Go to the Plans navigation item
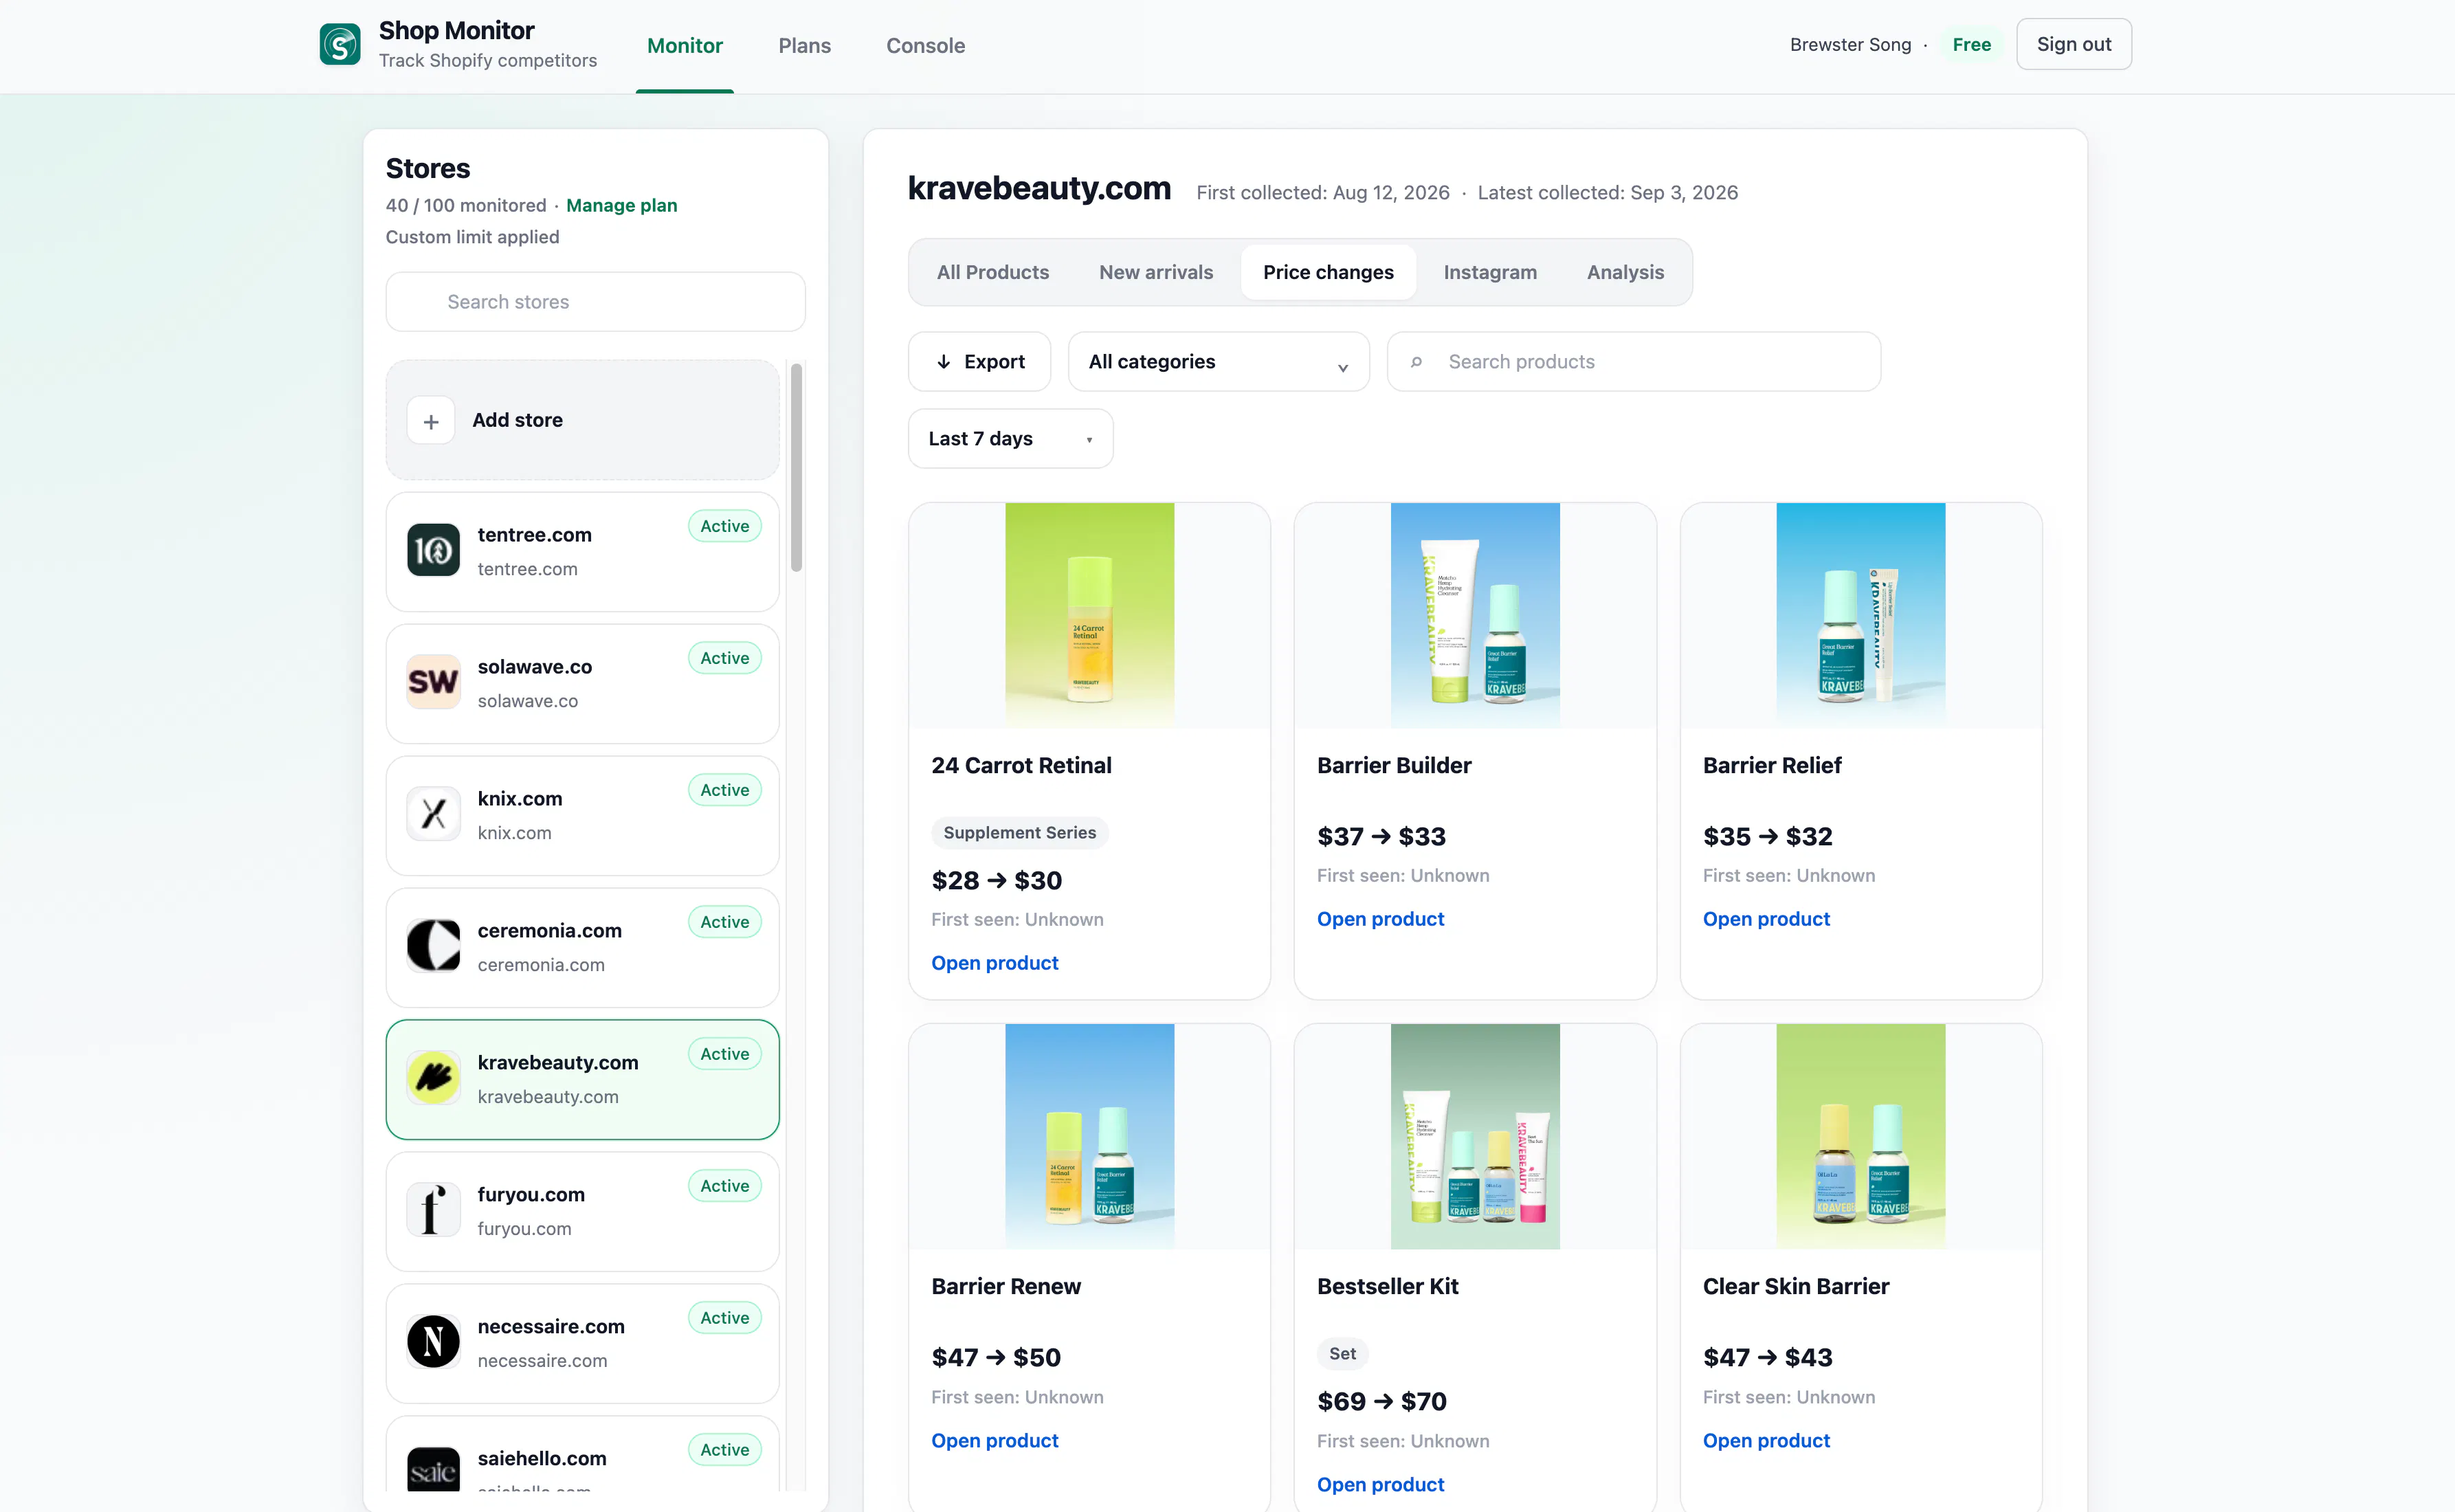 click(x=804, y=46)
